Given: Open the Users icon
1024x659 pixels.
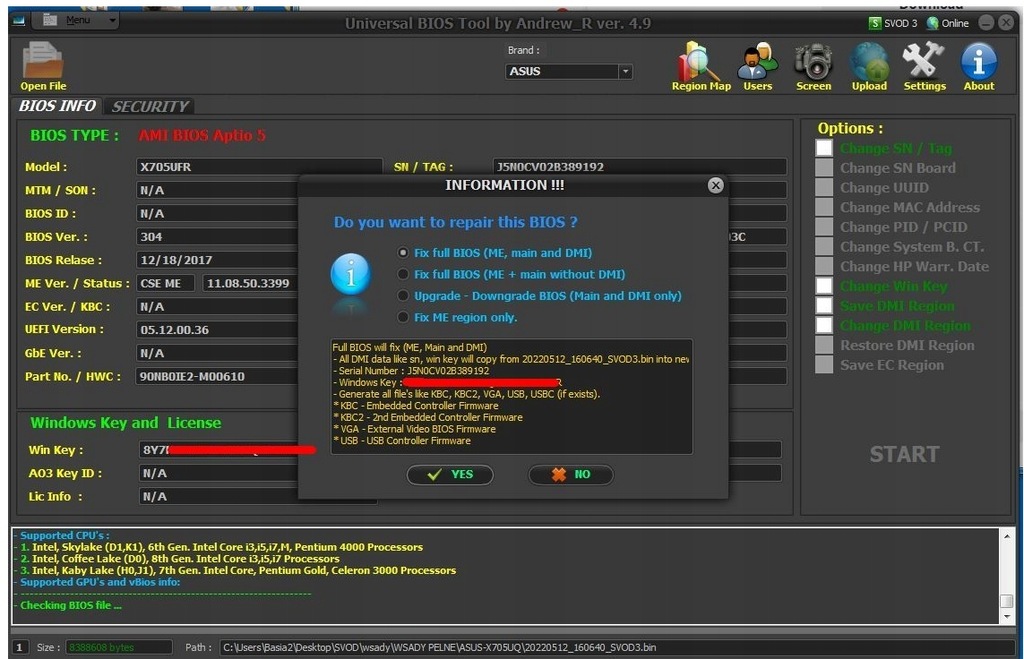Looking at the screenshot, I should (757, 62).
